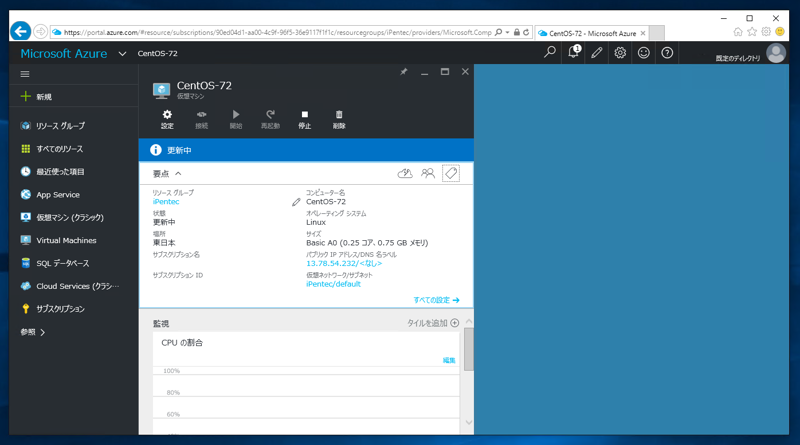Viewport: 800px width, 445px height.
Task: Open すべてのリソース in the sidebar
Action: click(x=73, y=149)
